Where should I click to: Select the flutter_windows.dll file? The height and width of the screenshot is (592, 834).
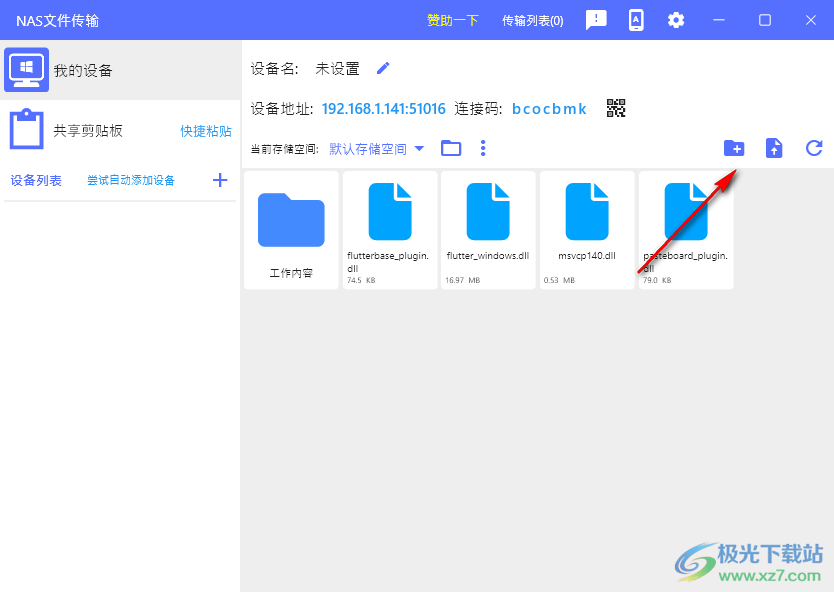[488, 230]
